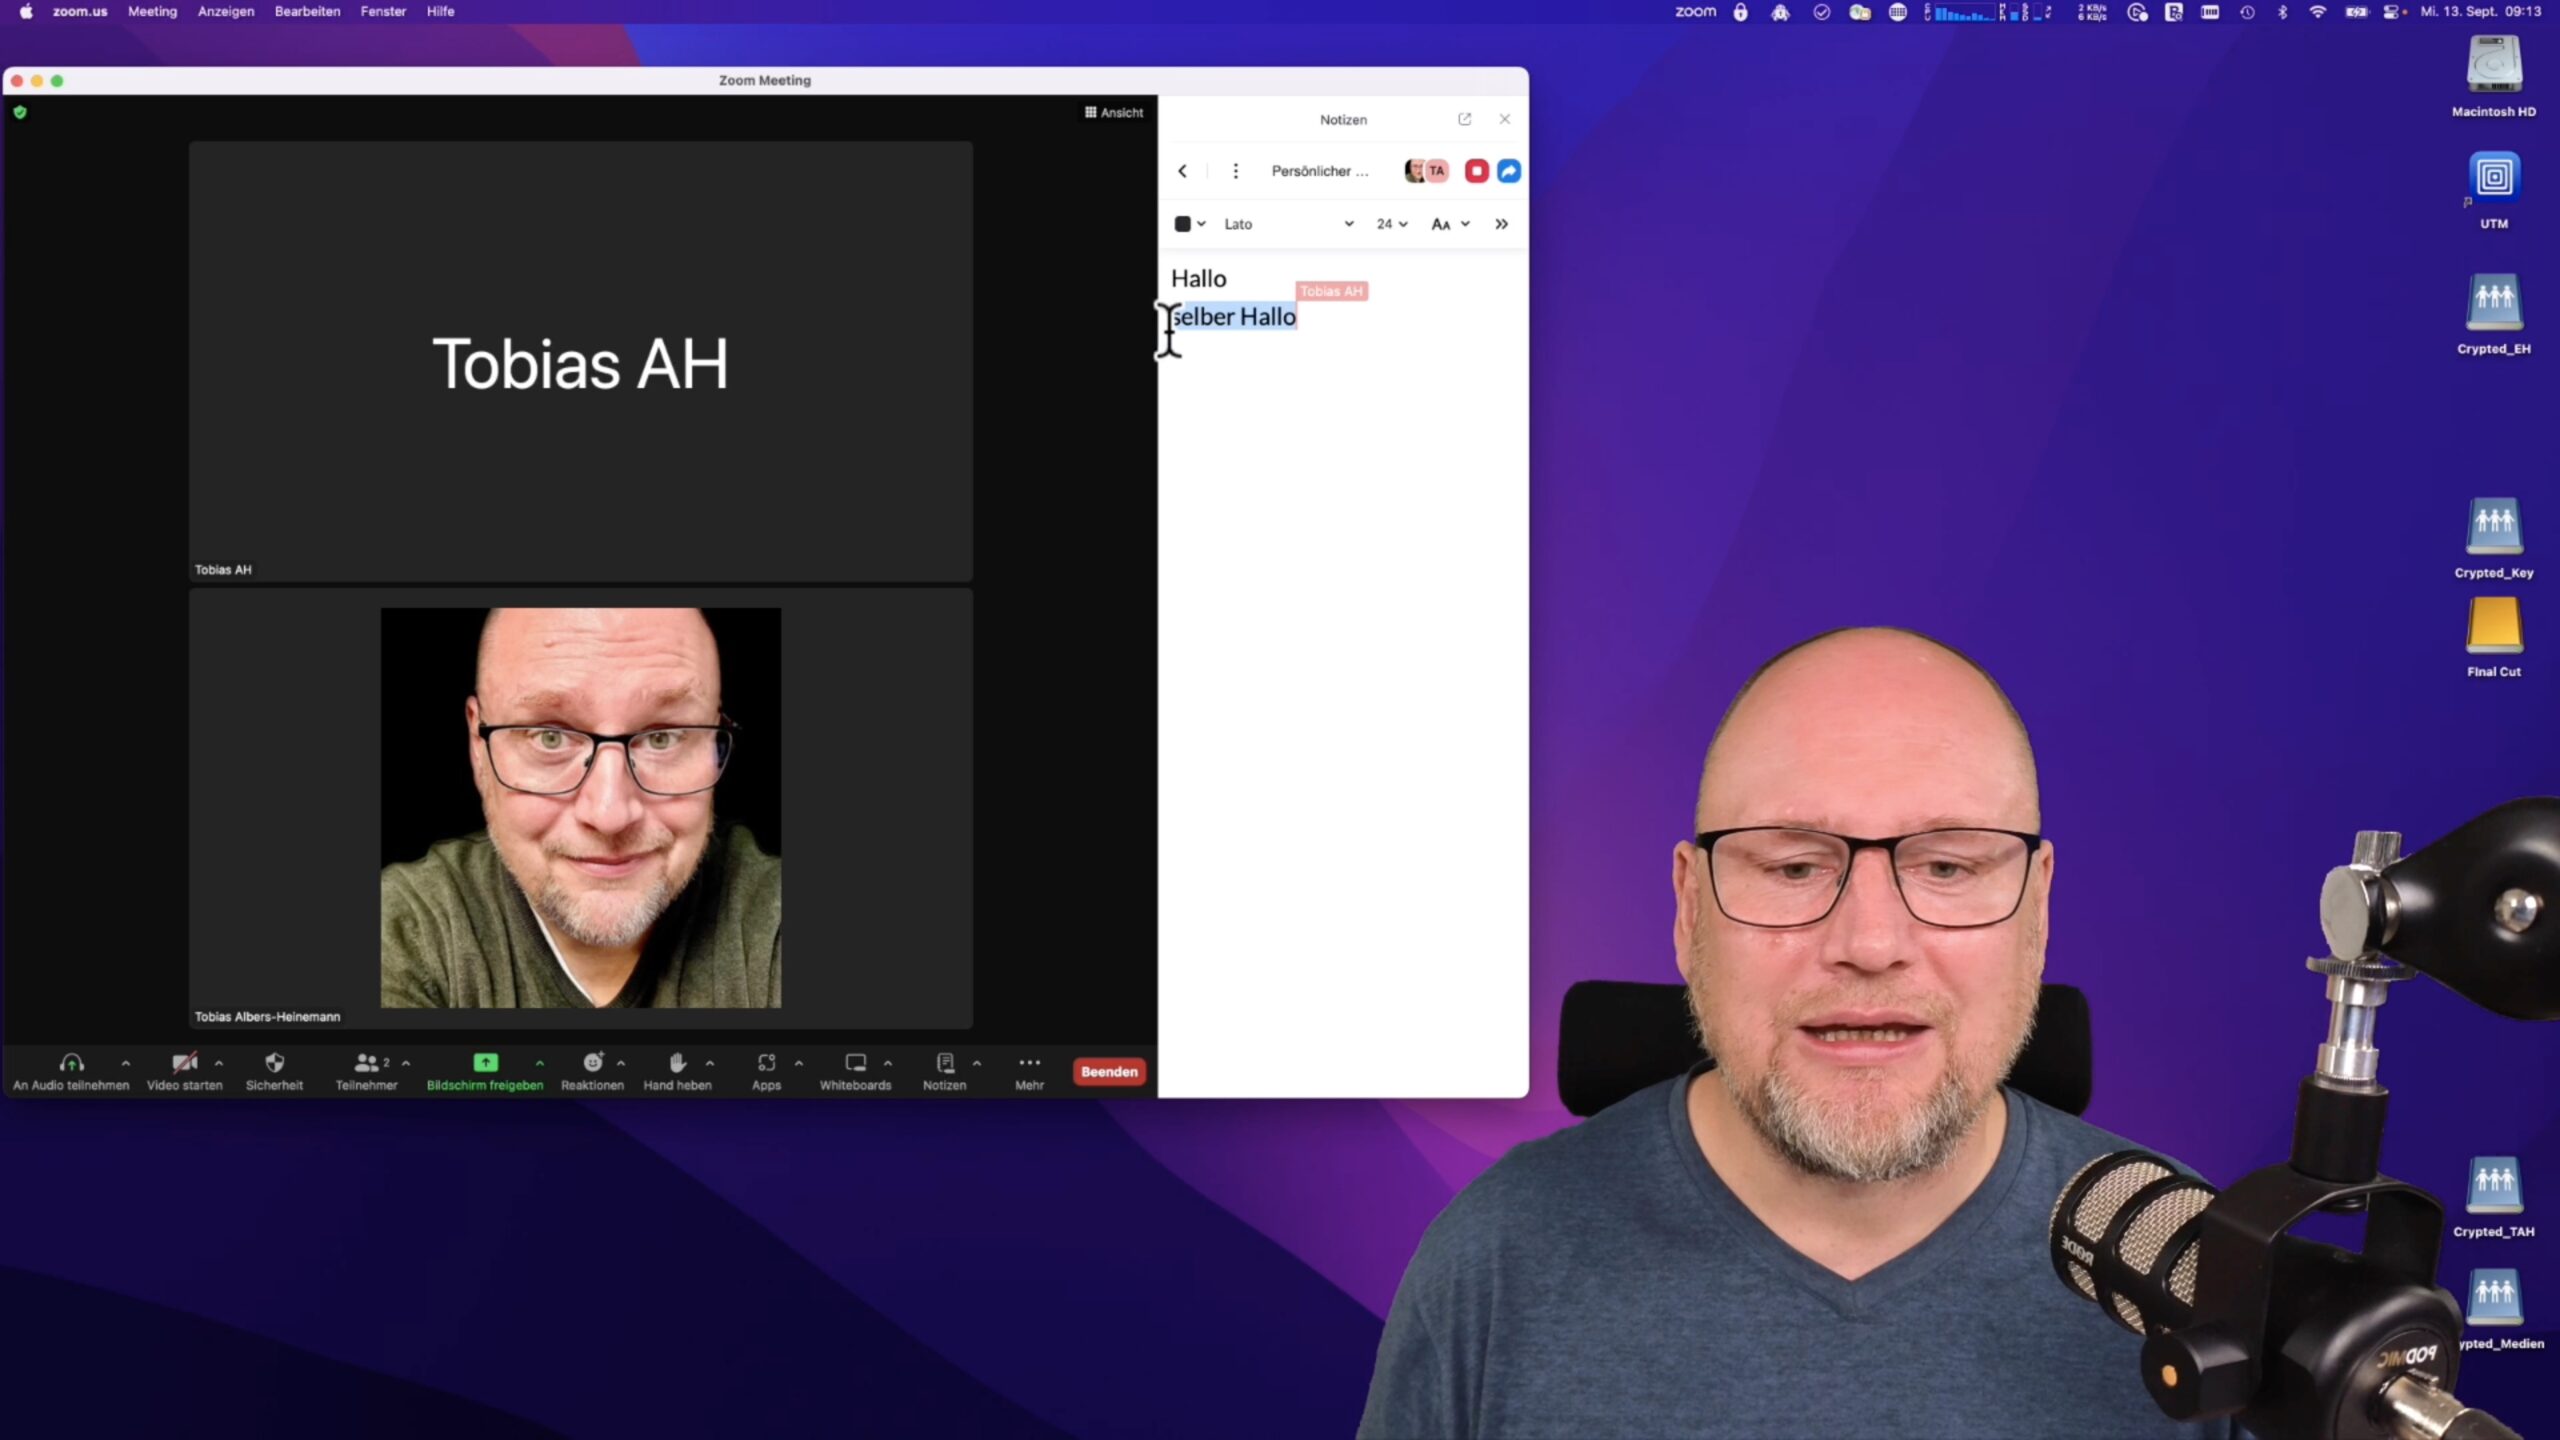The width and height of the screenshot is (2560, 1440).
Task: Expand audio options arrow next to headphones
Action: [x=126, y=1063]
